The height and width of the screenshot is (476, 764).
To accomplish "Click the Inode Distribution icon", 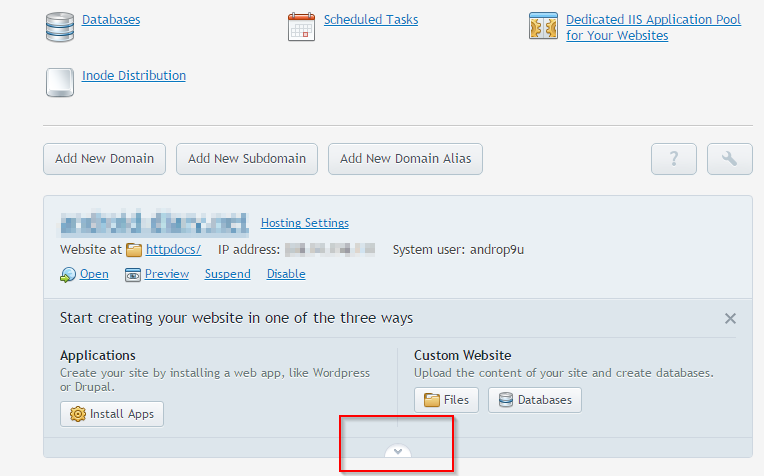I will tap(60, 82).
